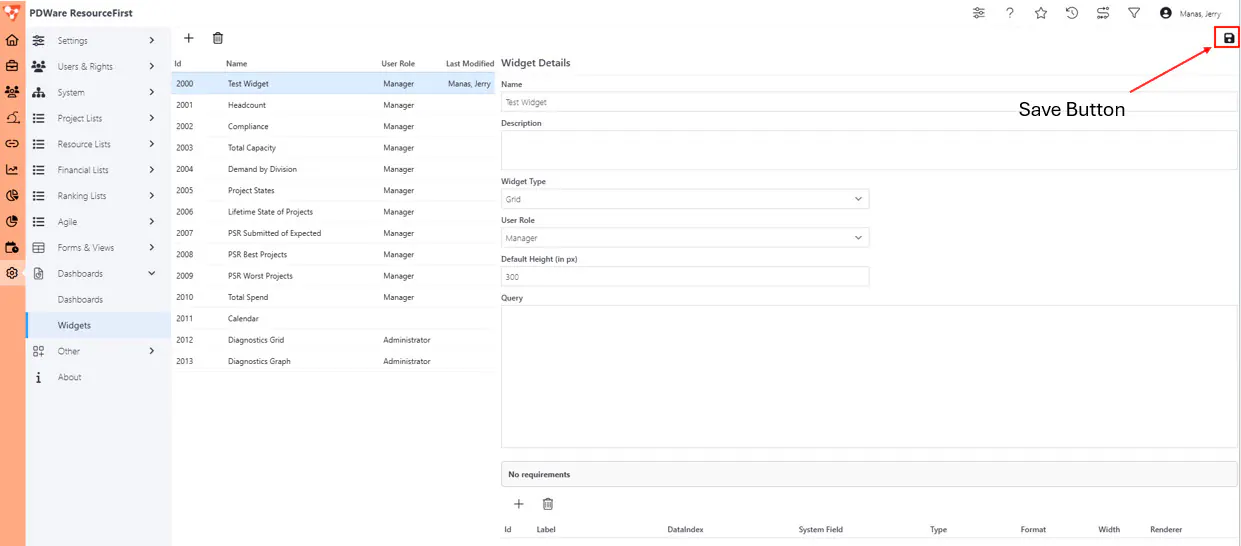Delete column with lower trash icon
This screenshot has height=546, width=1241.
point(548,504)
